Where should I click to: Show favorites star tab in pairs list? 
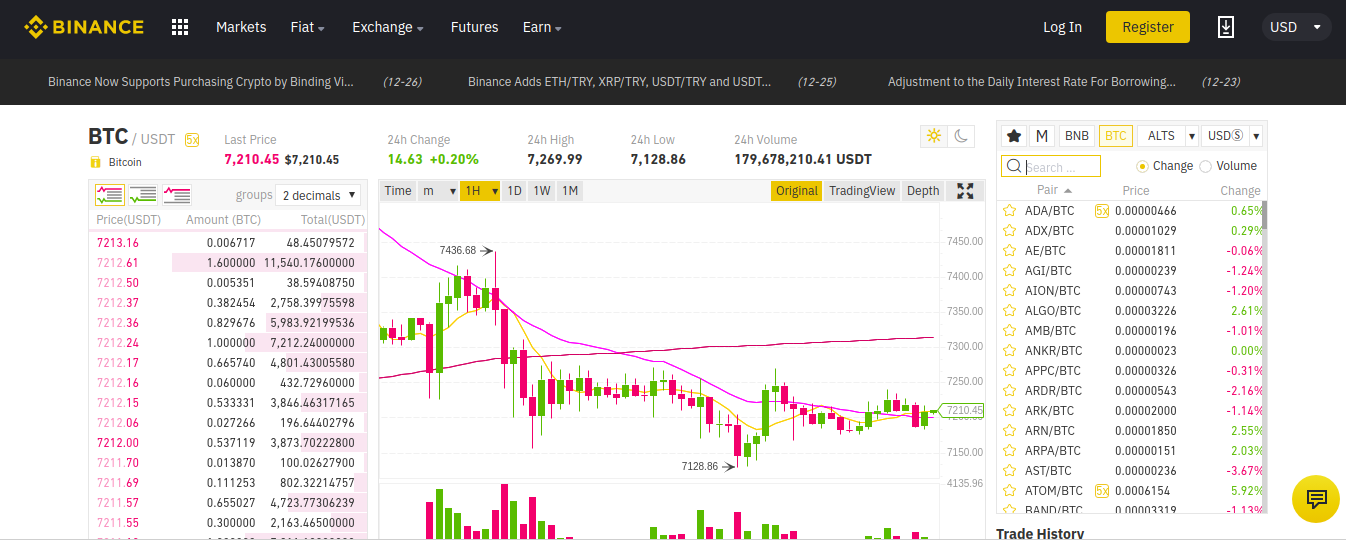pos(1014,136)
